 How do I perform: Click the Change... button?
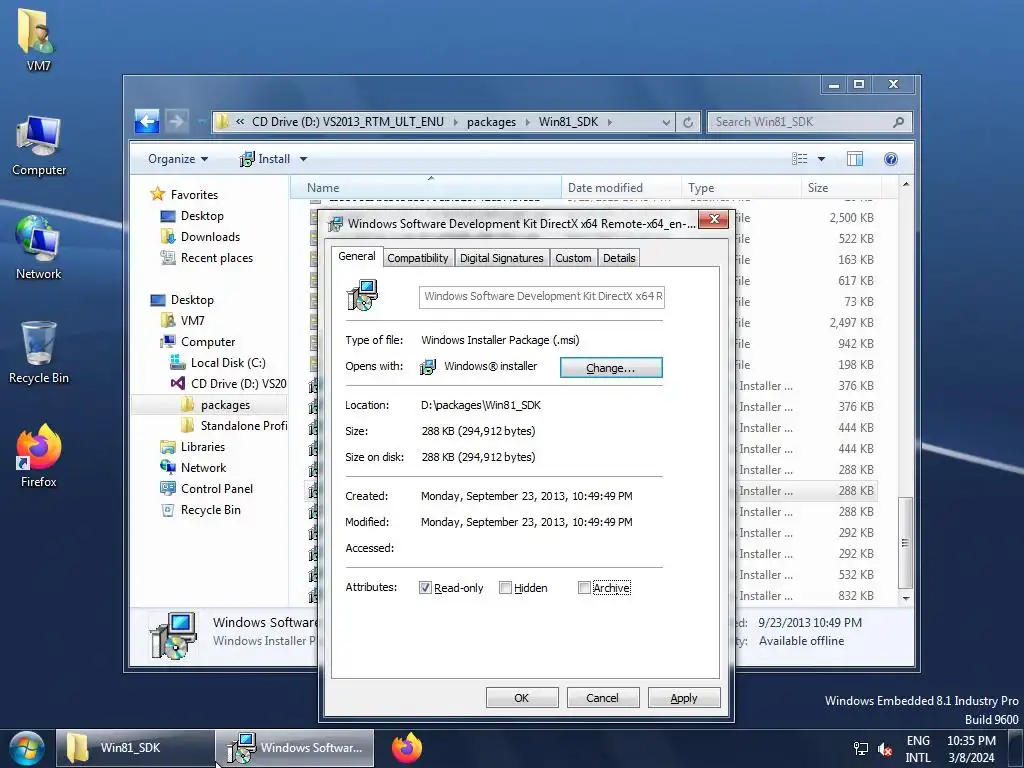click(611, 368)
